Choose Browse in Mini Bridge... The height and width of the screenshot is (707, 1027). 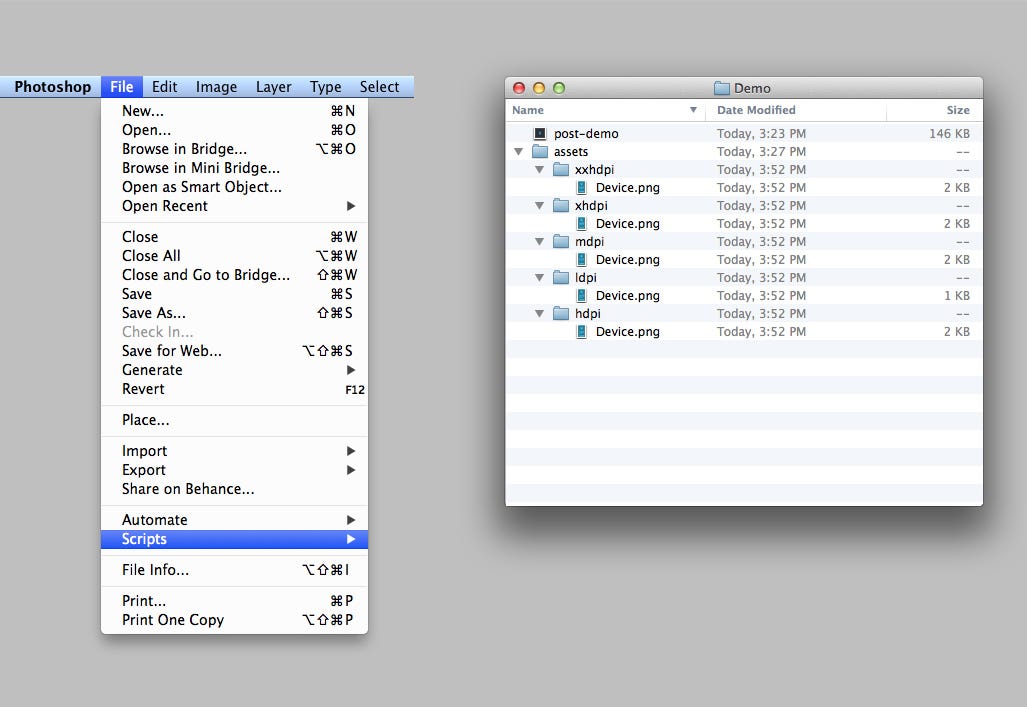tap(234, 168)
